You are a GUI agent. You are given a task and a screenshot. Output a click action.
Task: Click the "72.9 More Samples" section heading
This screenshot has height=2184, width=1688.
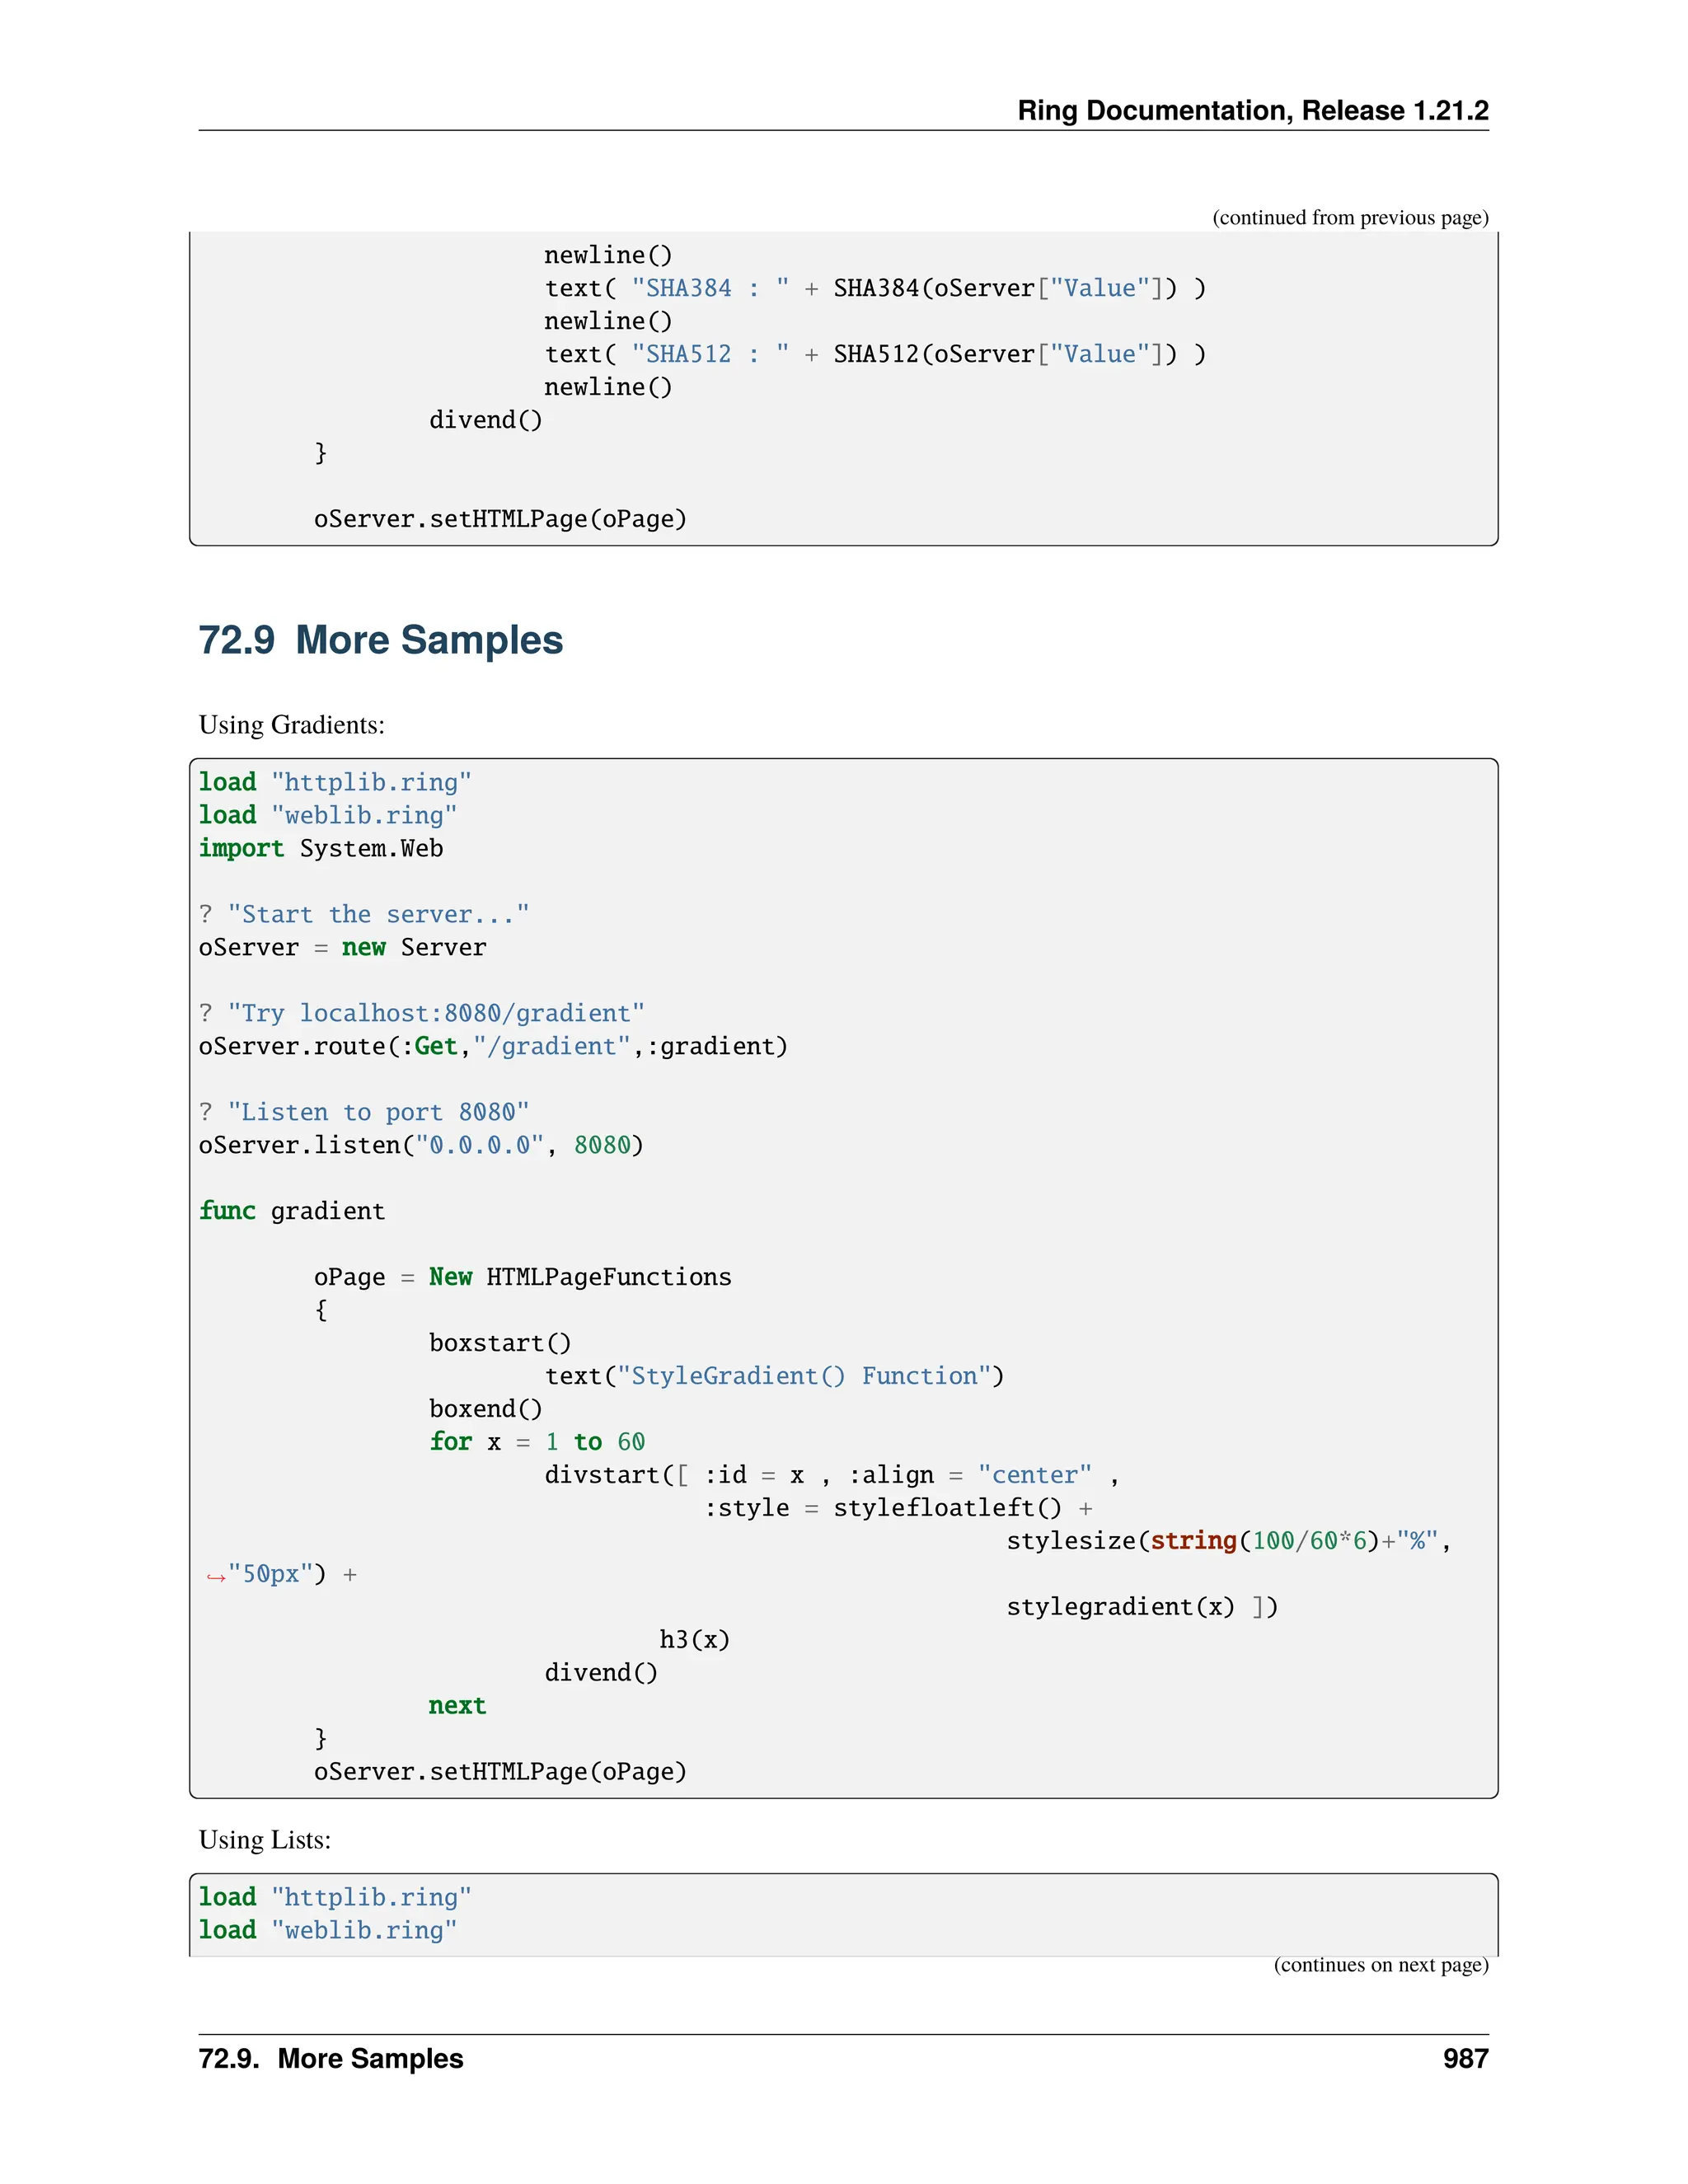pos(380,640)
